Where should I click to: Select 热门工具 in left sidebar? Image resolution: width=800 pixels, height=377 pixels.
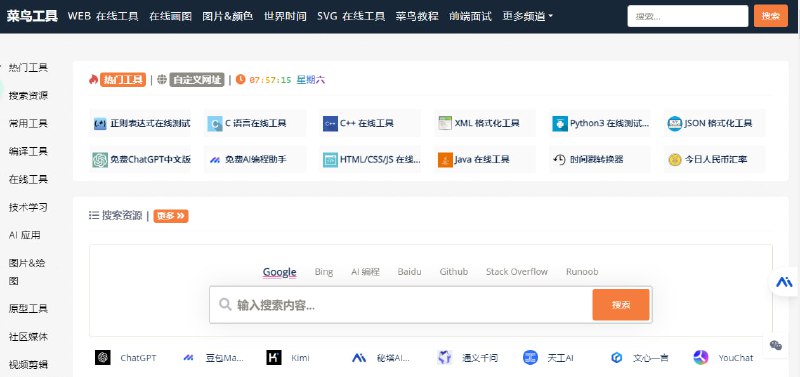pos(28,67)
